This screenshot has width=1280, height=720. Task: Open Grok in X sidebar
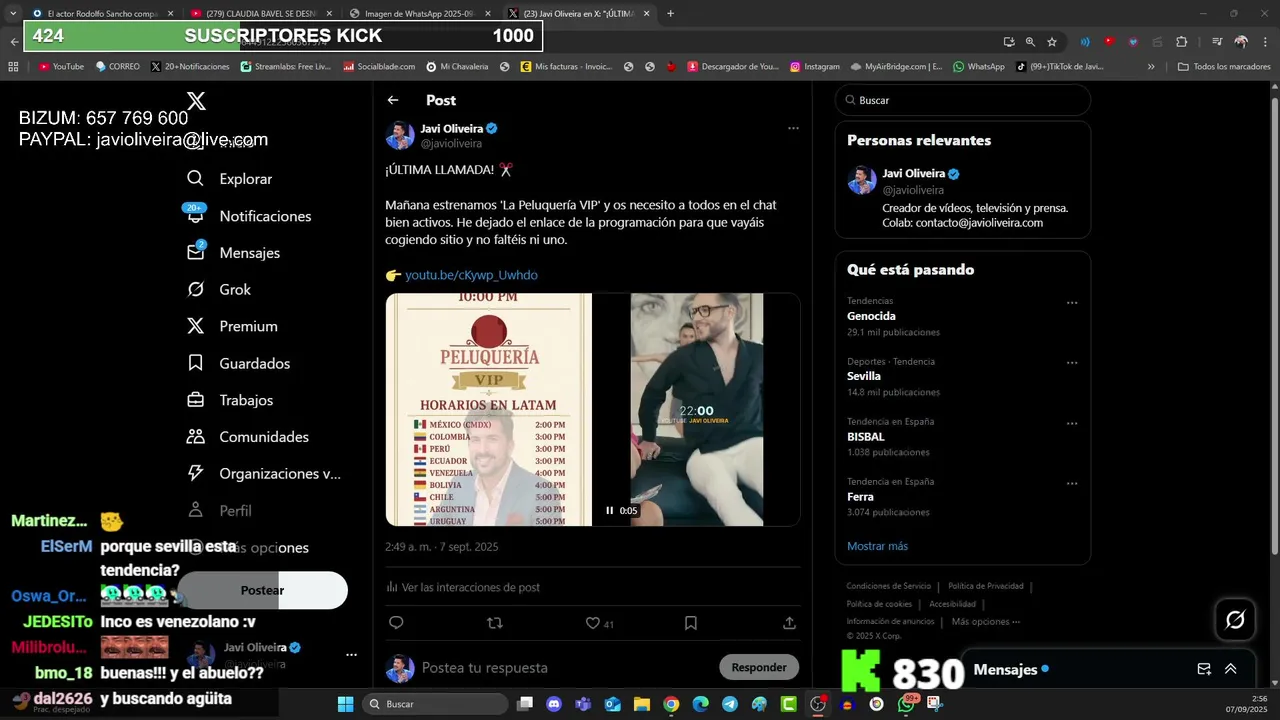point(219,290)
